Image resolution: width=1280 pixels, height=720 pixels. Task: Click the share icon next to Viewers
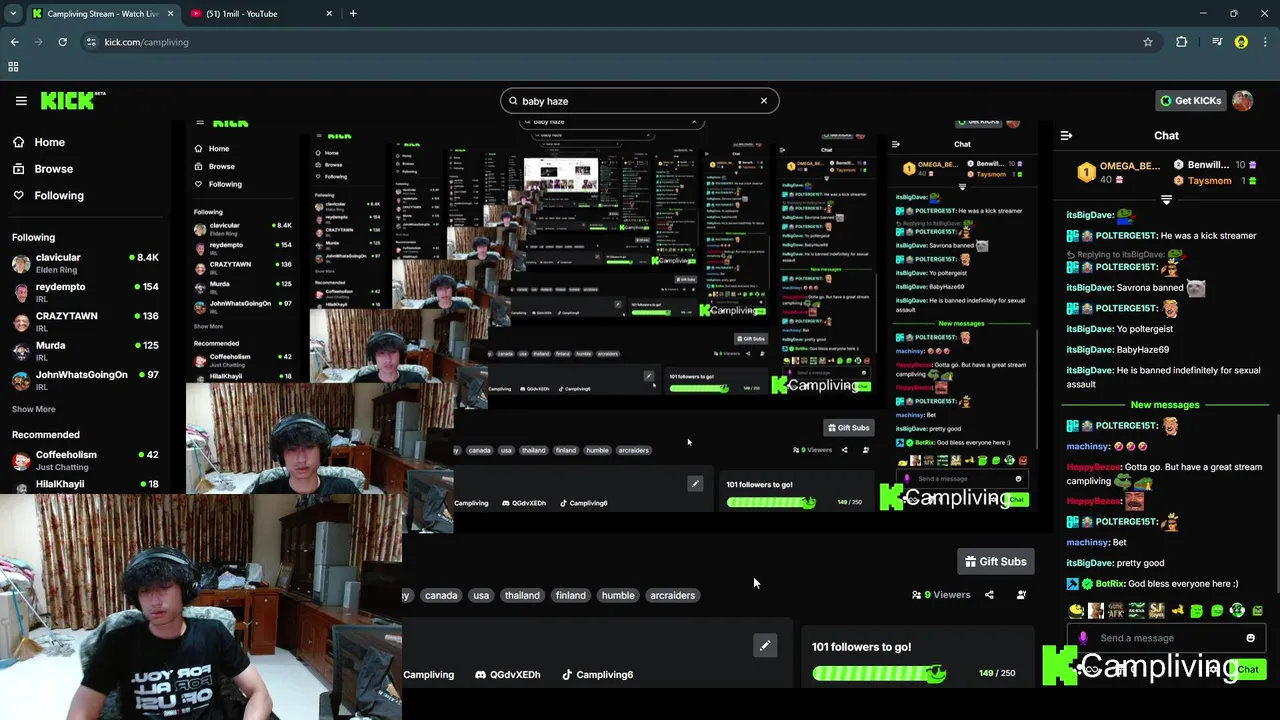(x=989, y=595)
